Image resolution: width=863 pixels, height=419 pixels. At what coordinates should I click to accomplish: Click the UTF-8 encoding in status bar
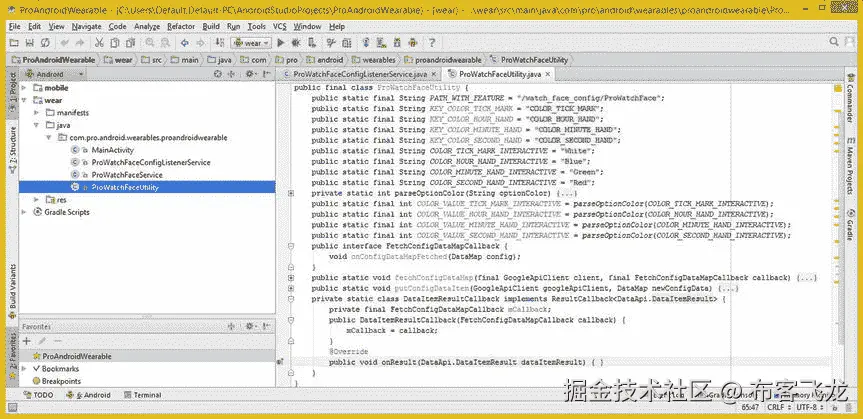(x=810, y=407)
